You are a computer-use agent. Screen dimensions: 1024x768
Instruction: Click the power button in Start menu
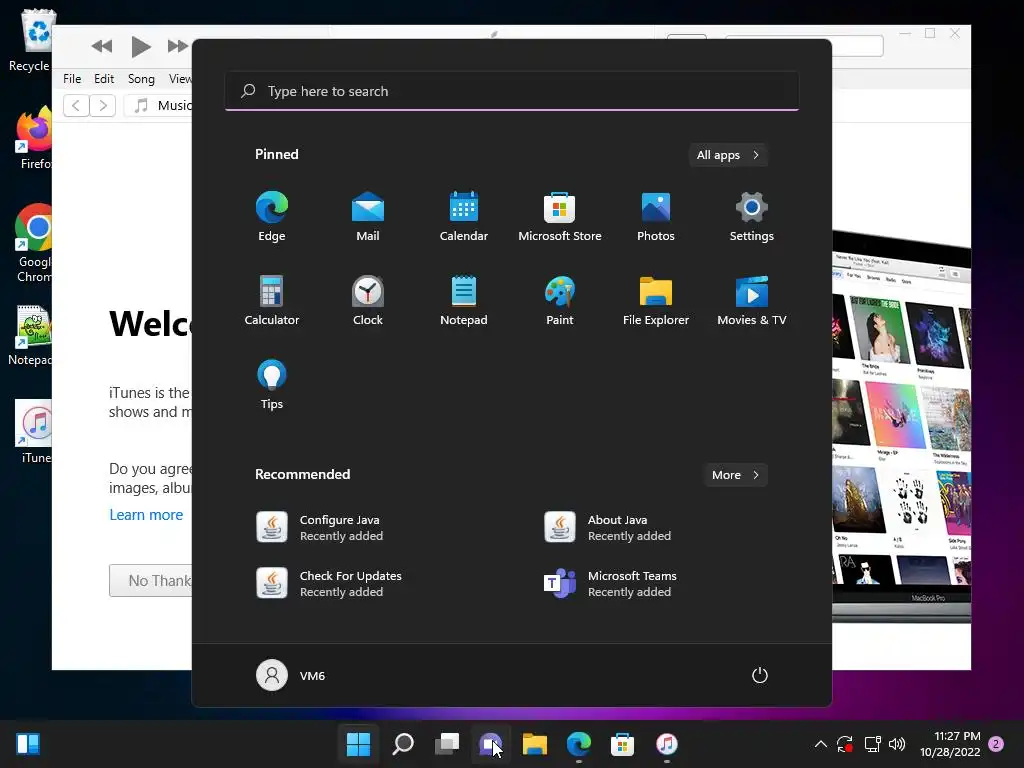click(x=760, y=675)
